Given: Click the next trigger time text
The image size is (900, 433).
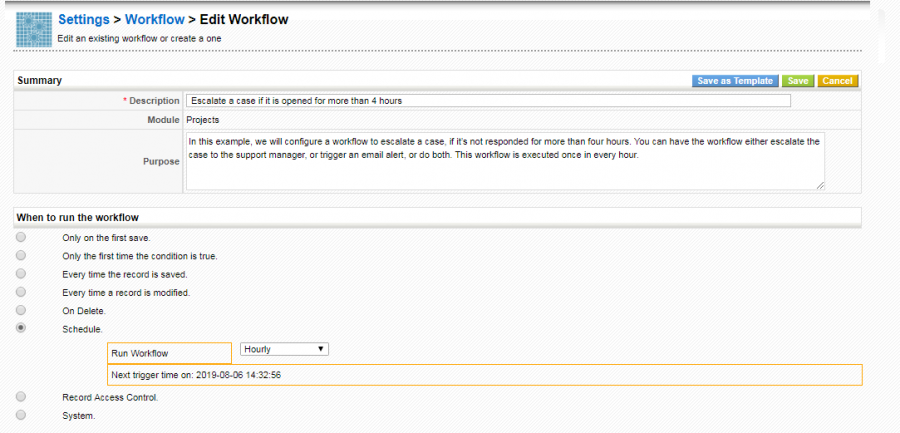Looking at the screenshot, I should click(x=195, y=375).
